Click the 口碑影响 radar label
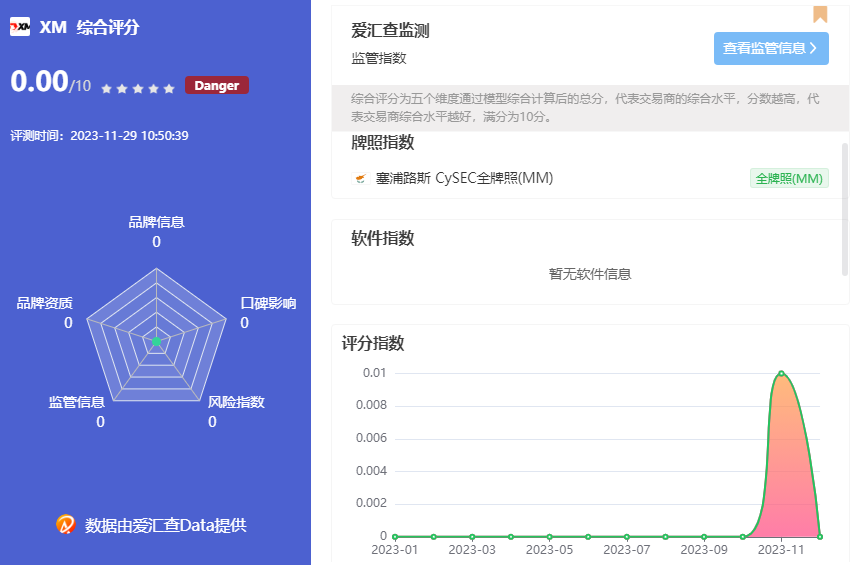851x565 pixels. (268, 303)
